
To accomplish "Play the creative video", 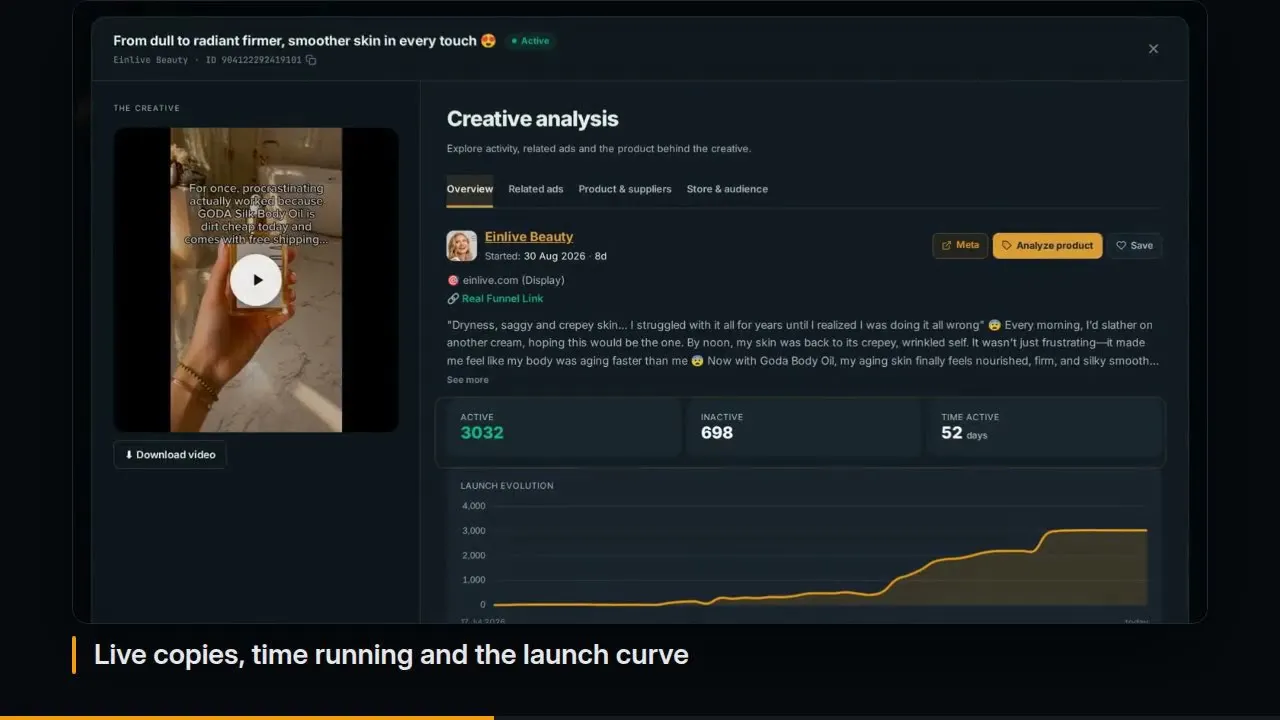I will [x=256, y=280].
